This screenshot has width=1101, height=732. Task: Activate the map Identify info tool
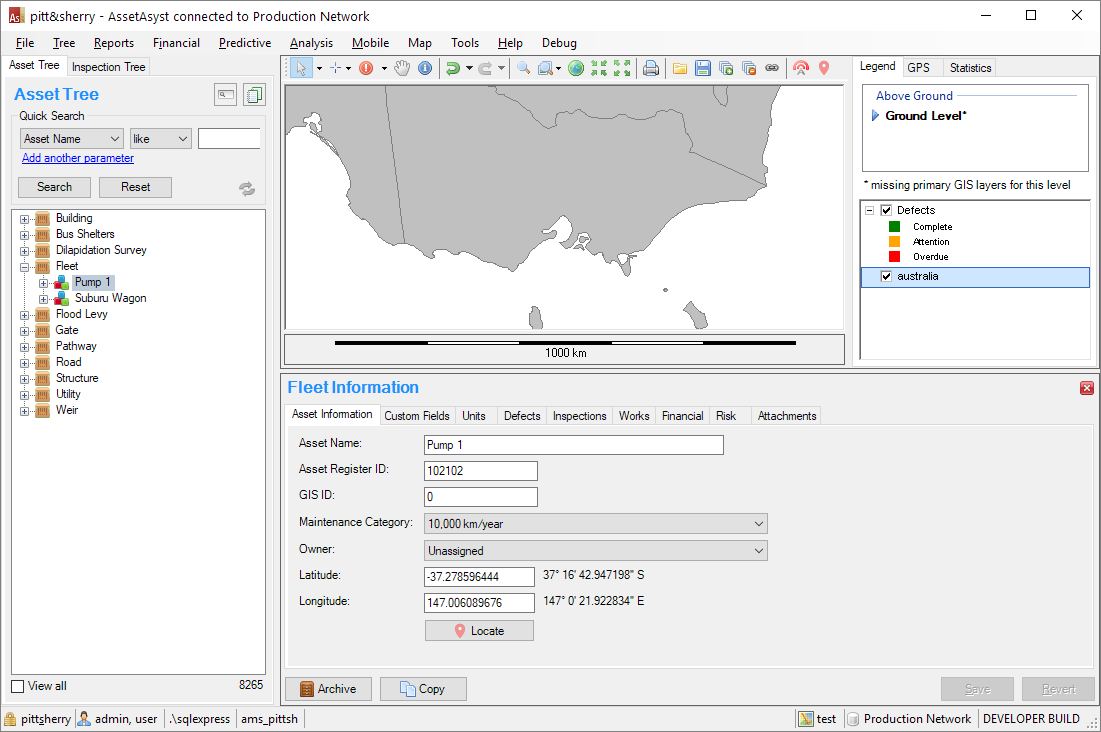pos(425,68)
